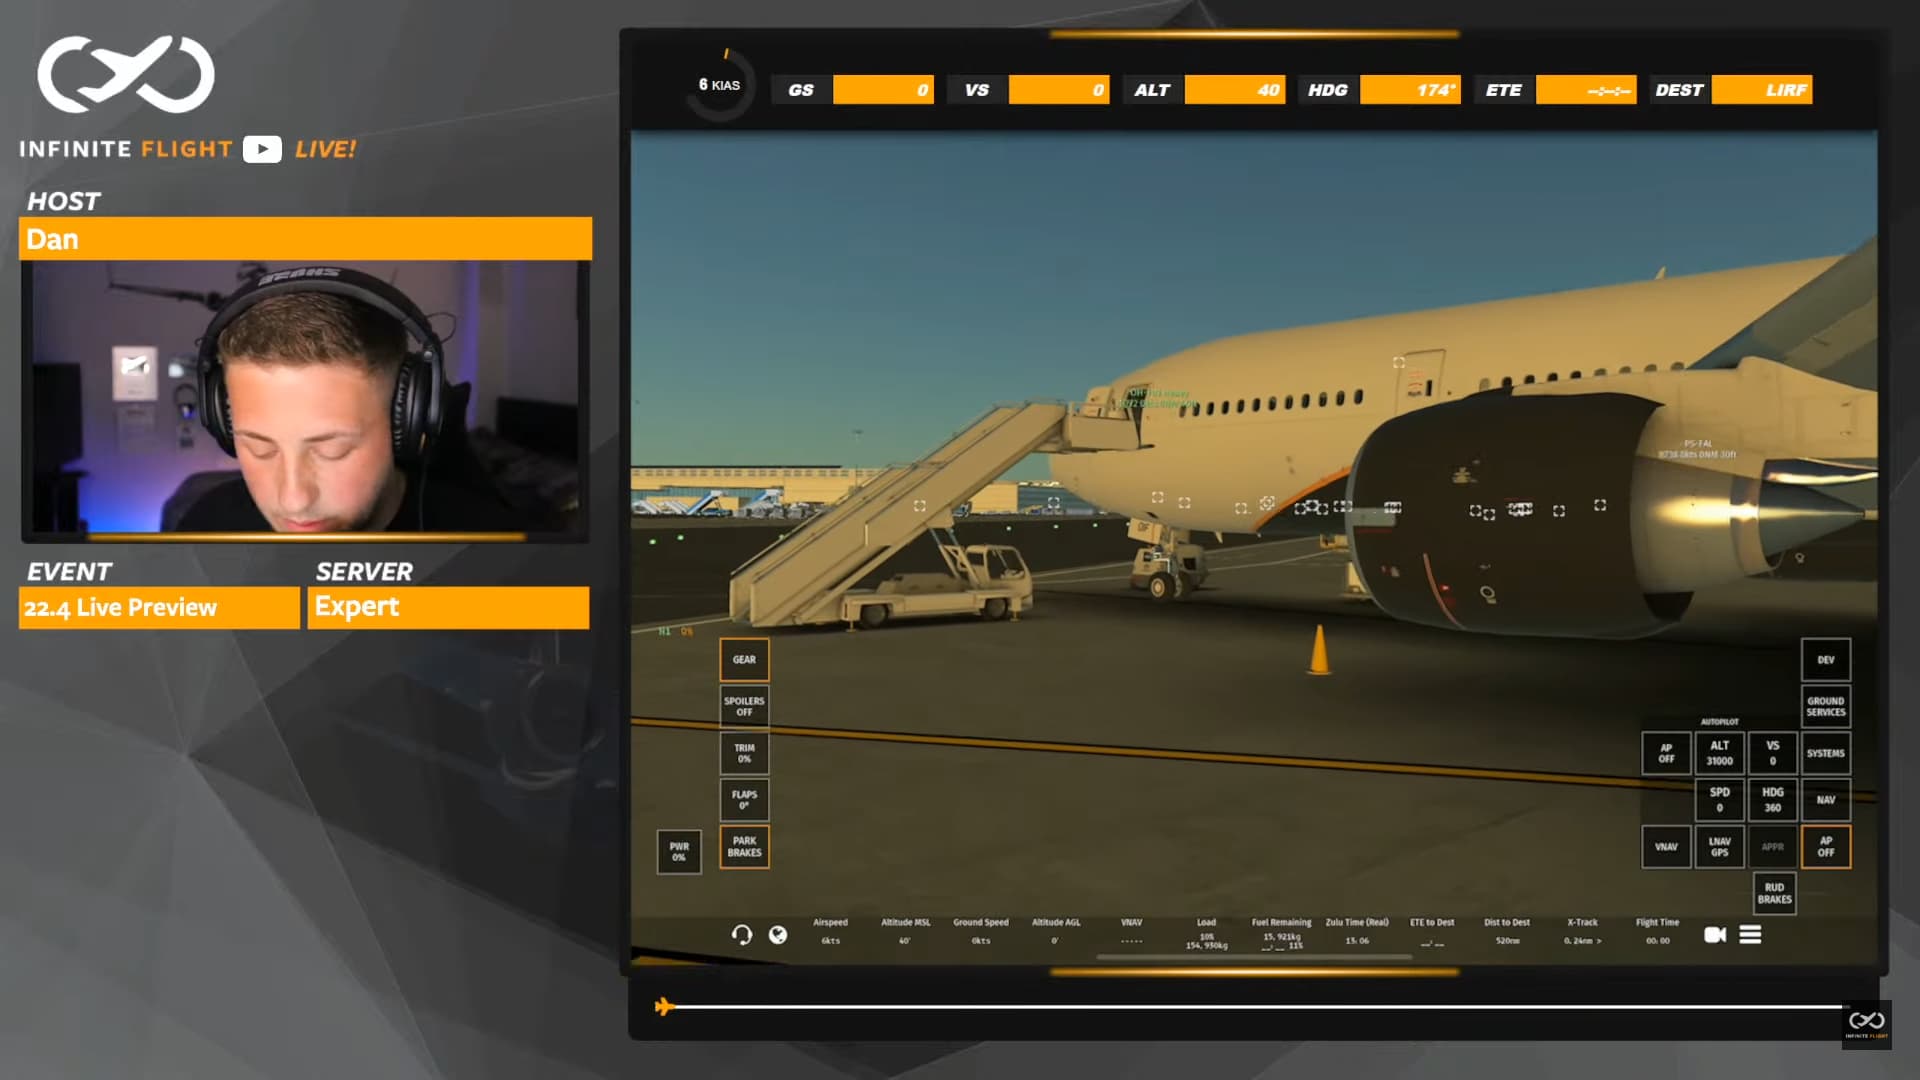Click the host webcam video thumbnail
1920x1080 pixels.
[305, 398]
